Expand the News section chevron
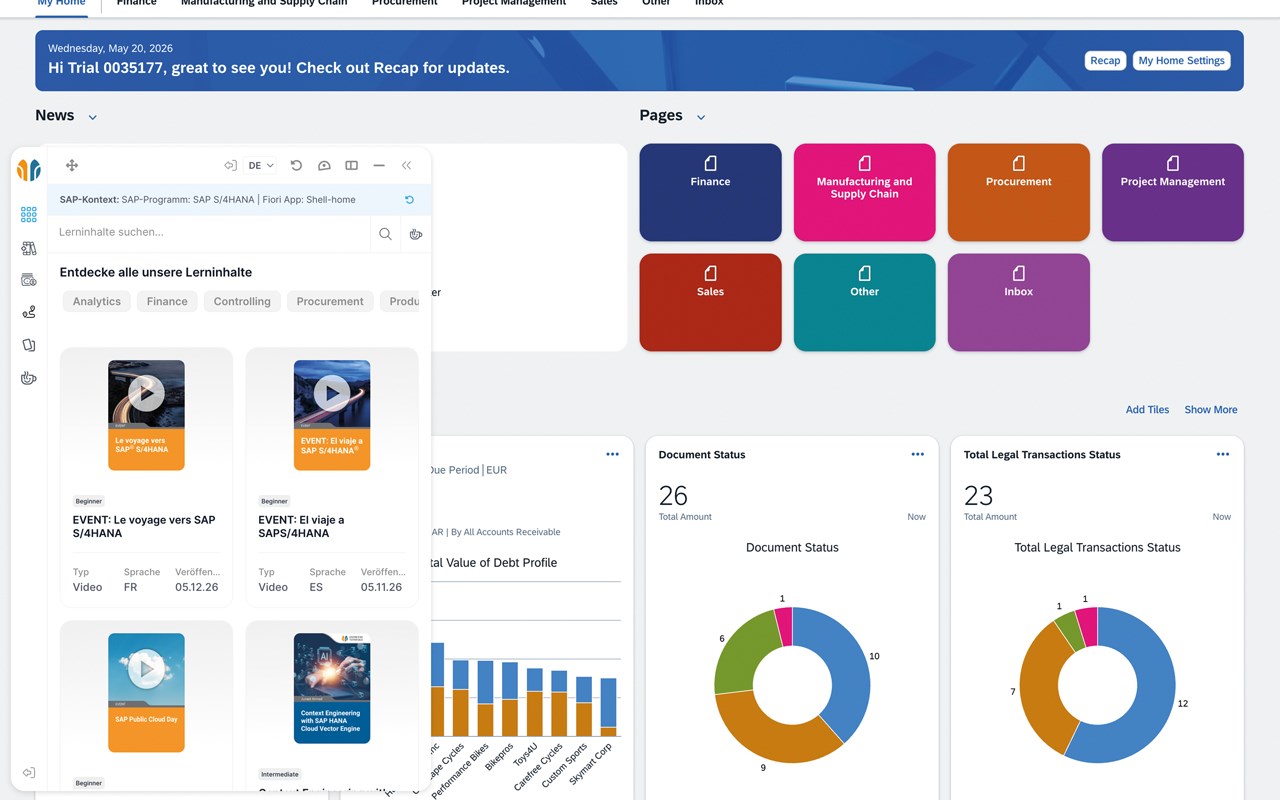Screen dimensions: 1280x800 click(x=92, y=117)
